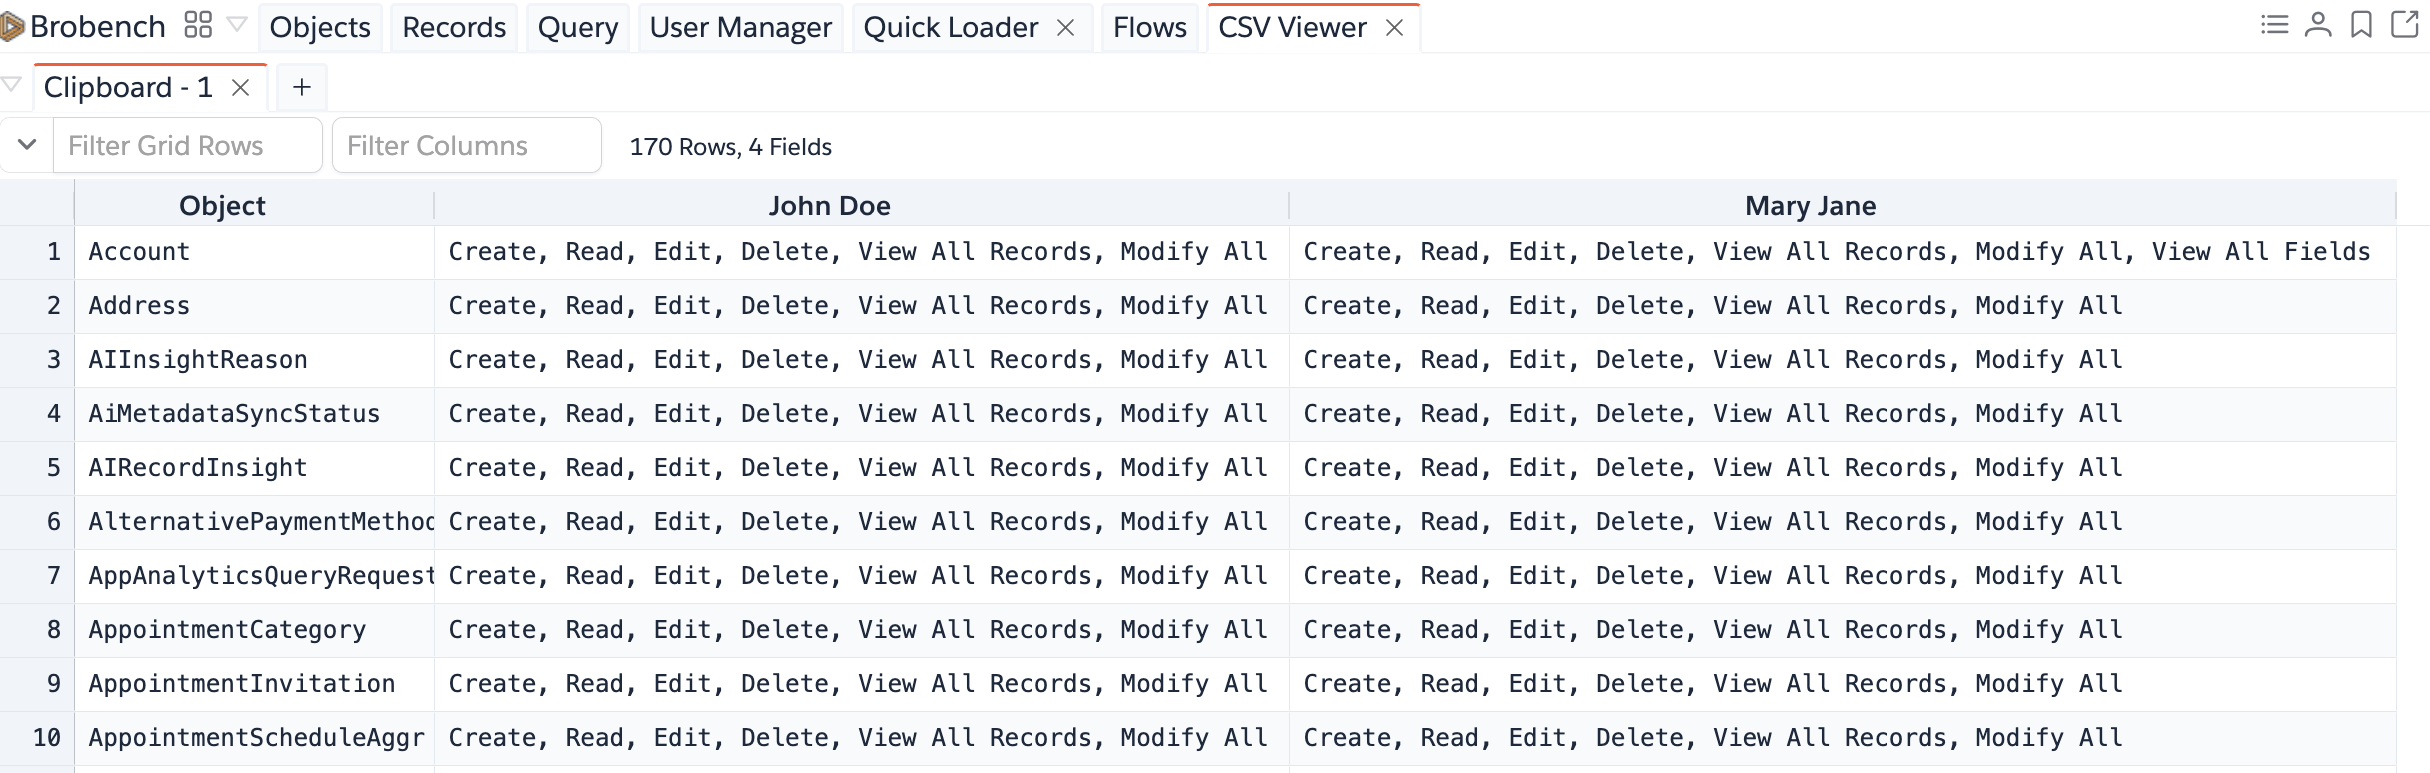Open the Flows tab
This screenshot has width=2430, height=773.
coord(1149,28)
